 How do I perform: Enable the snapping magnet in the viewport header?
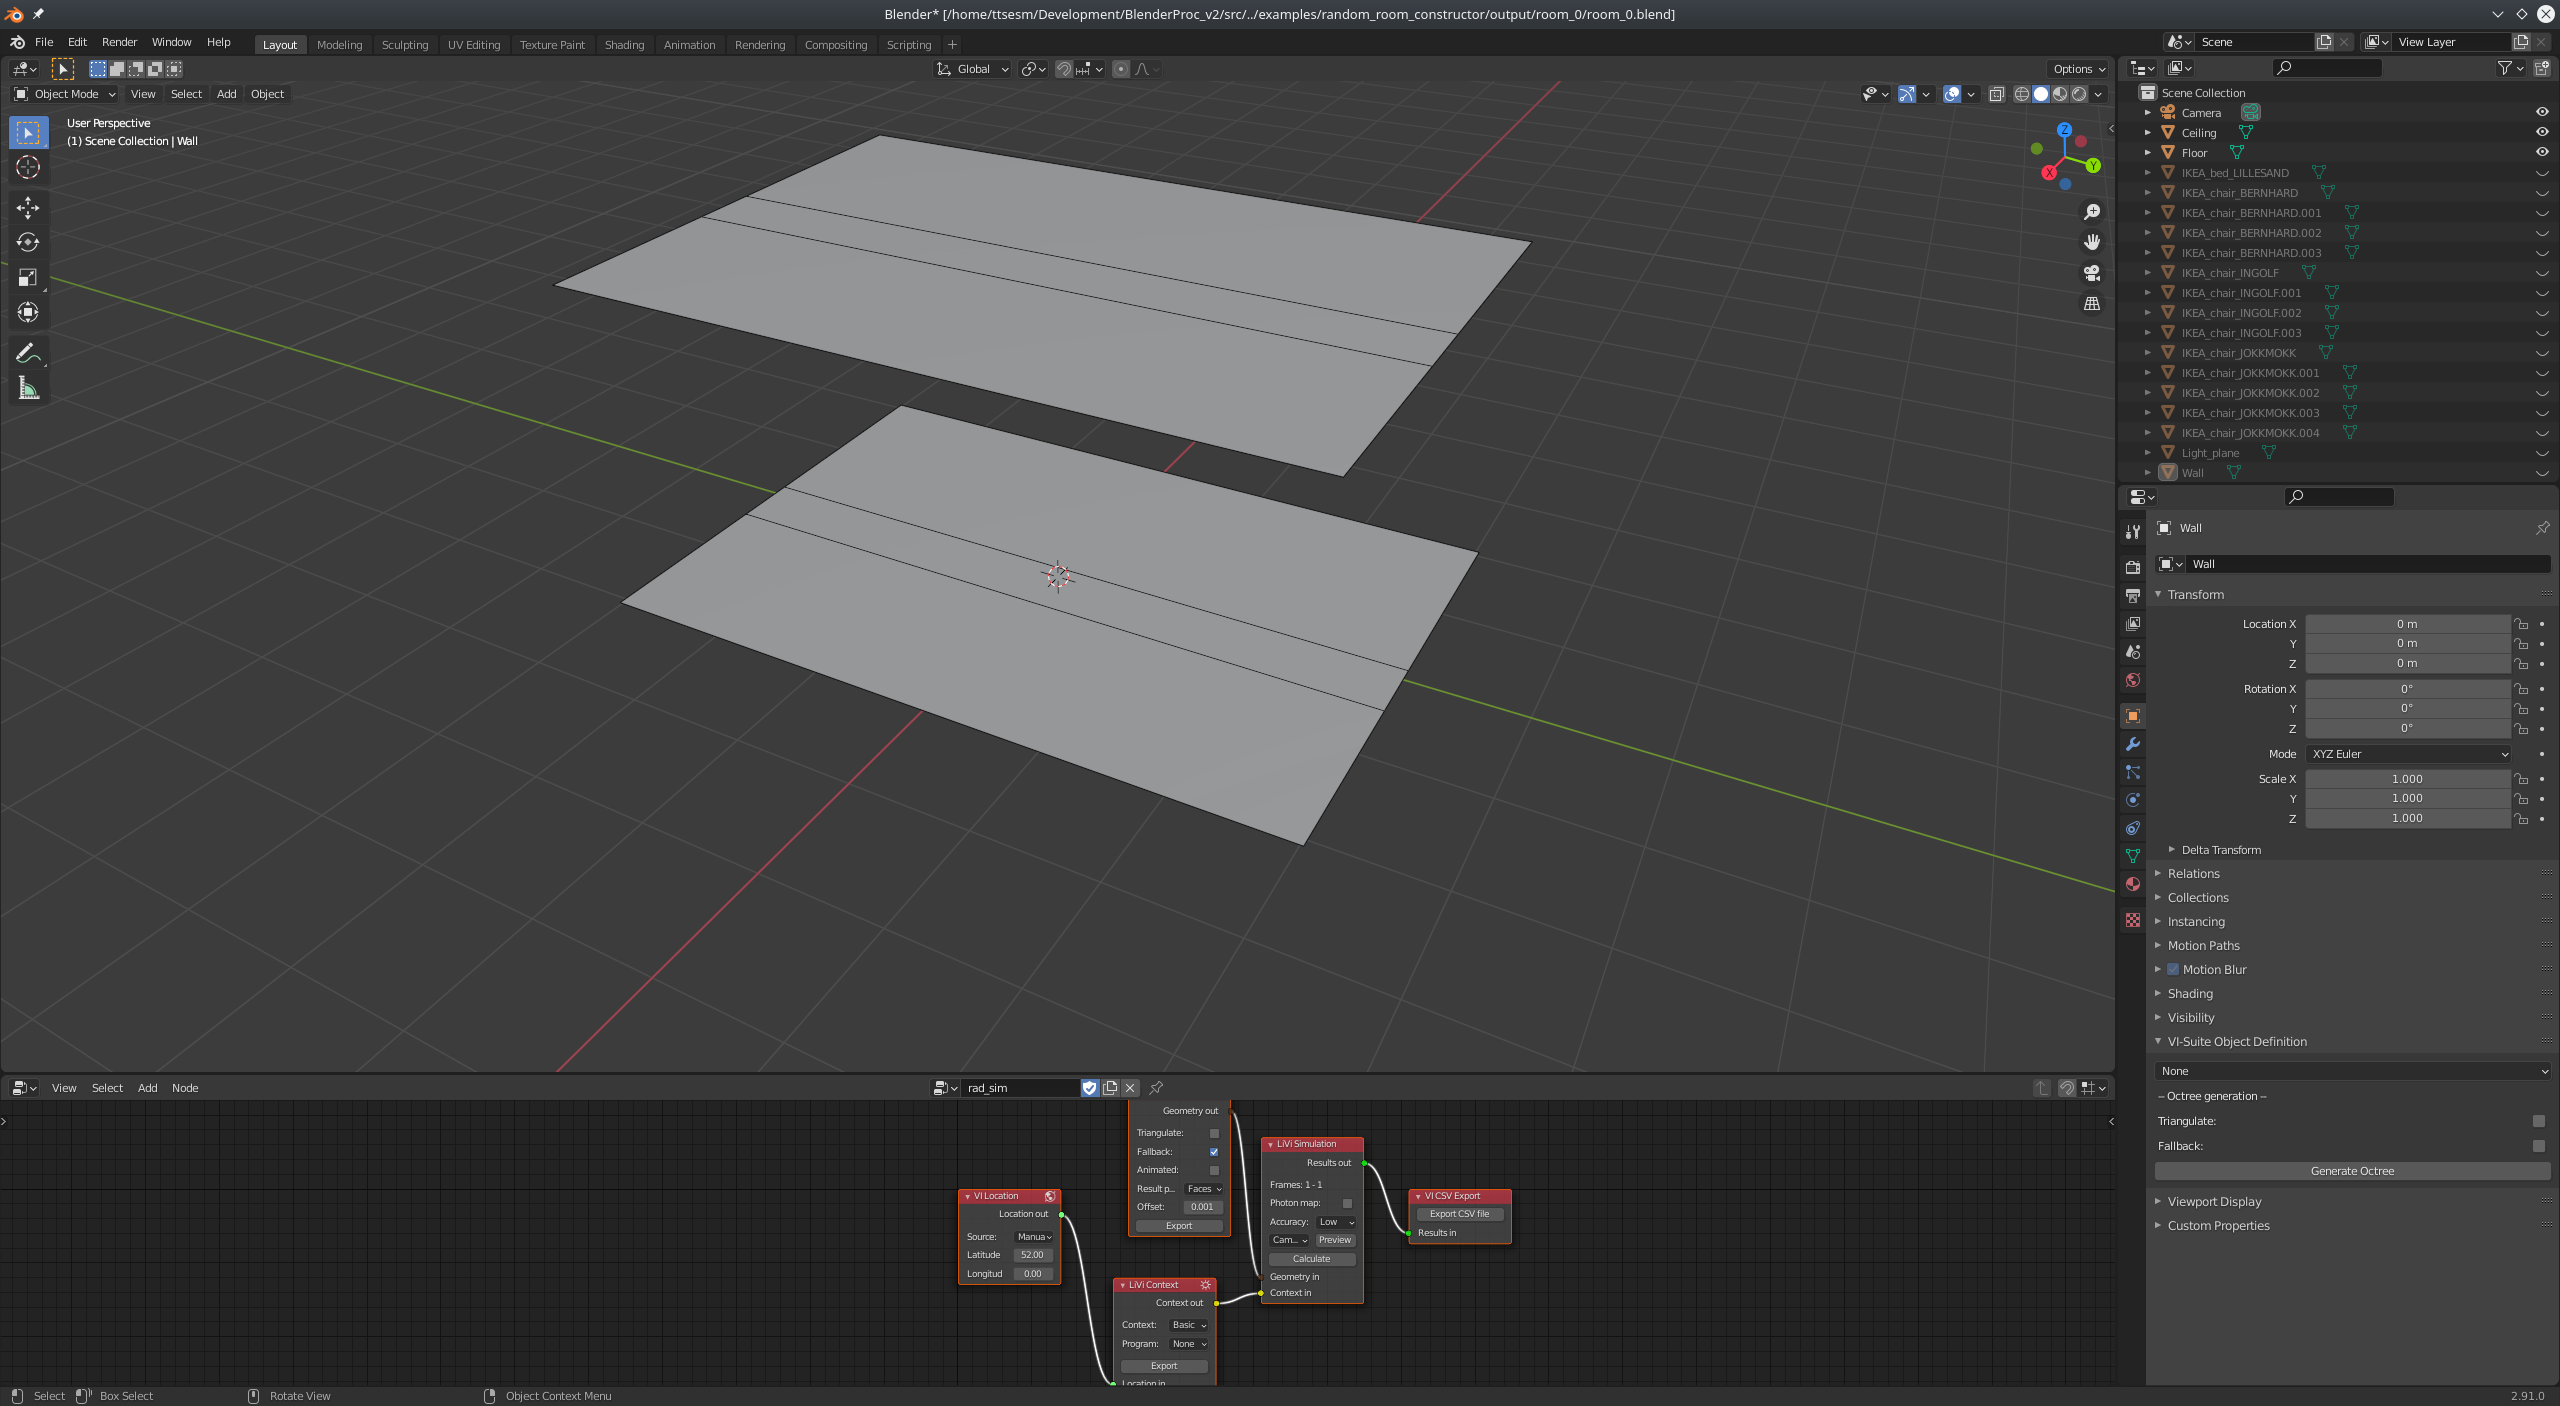coord(1063,69)
